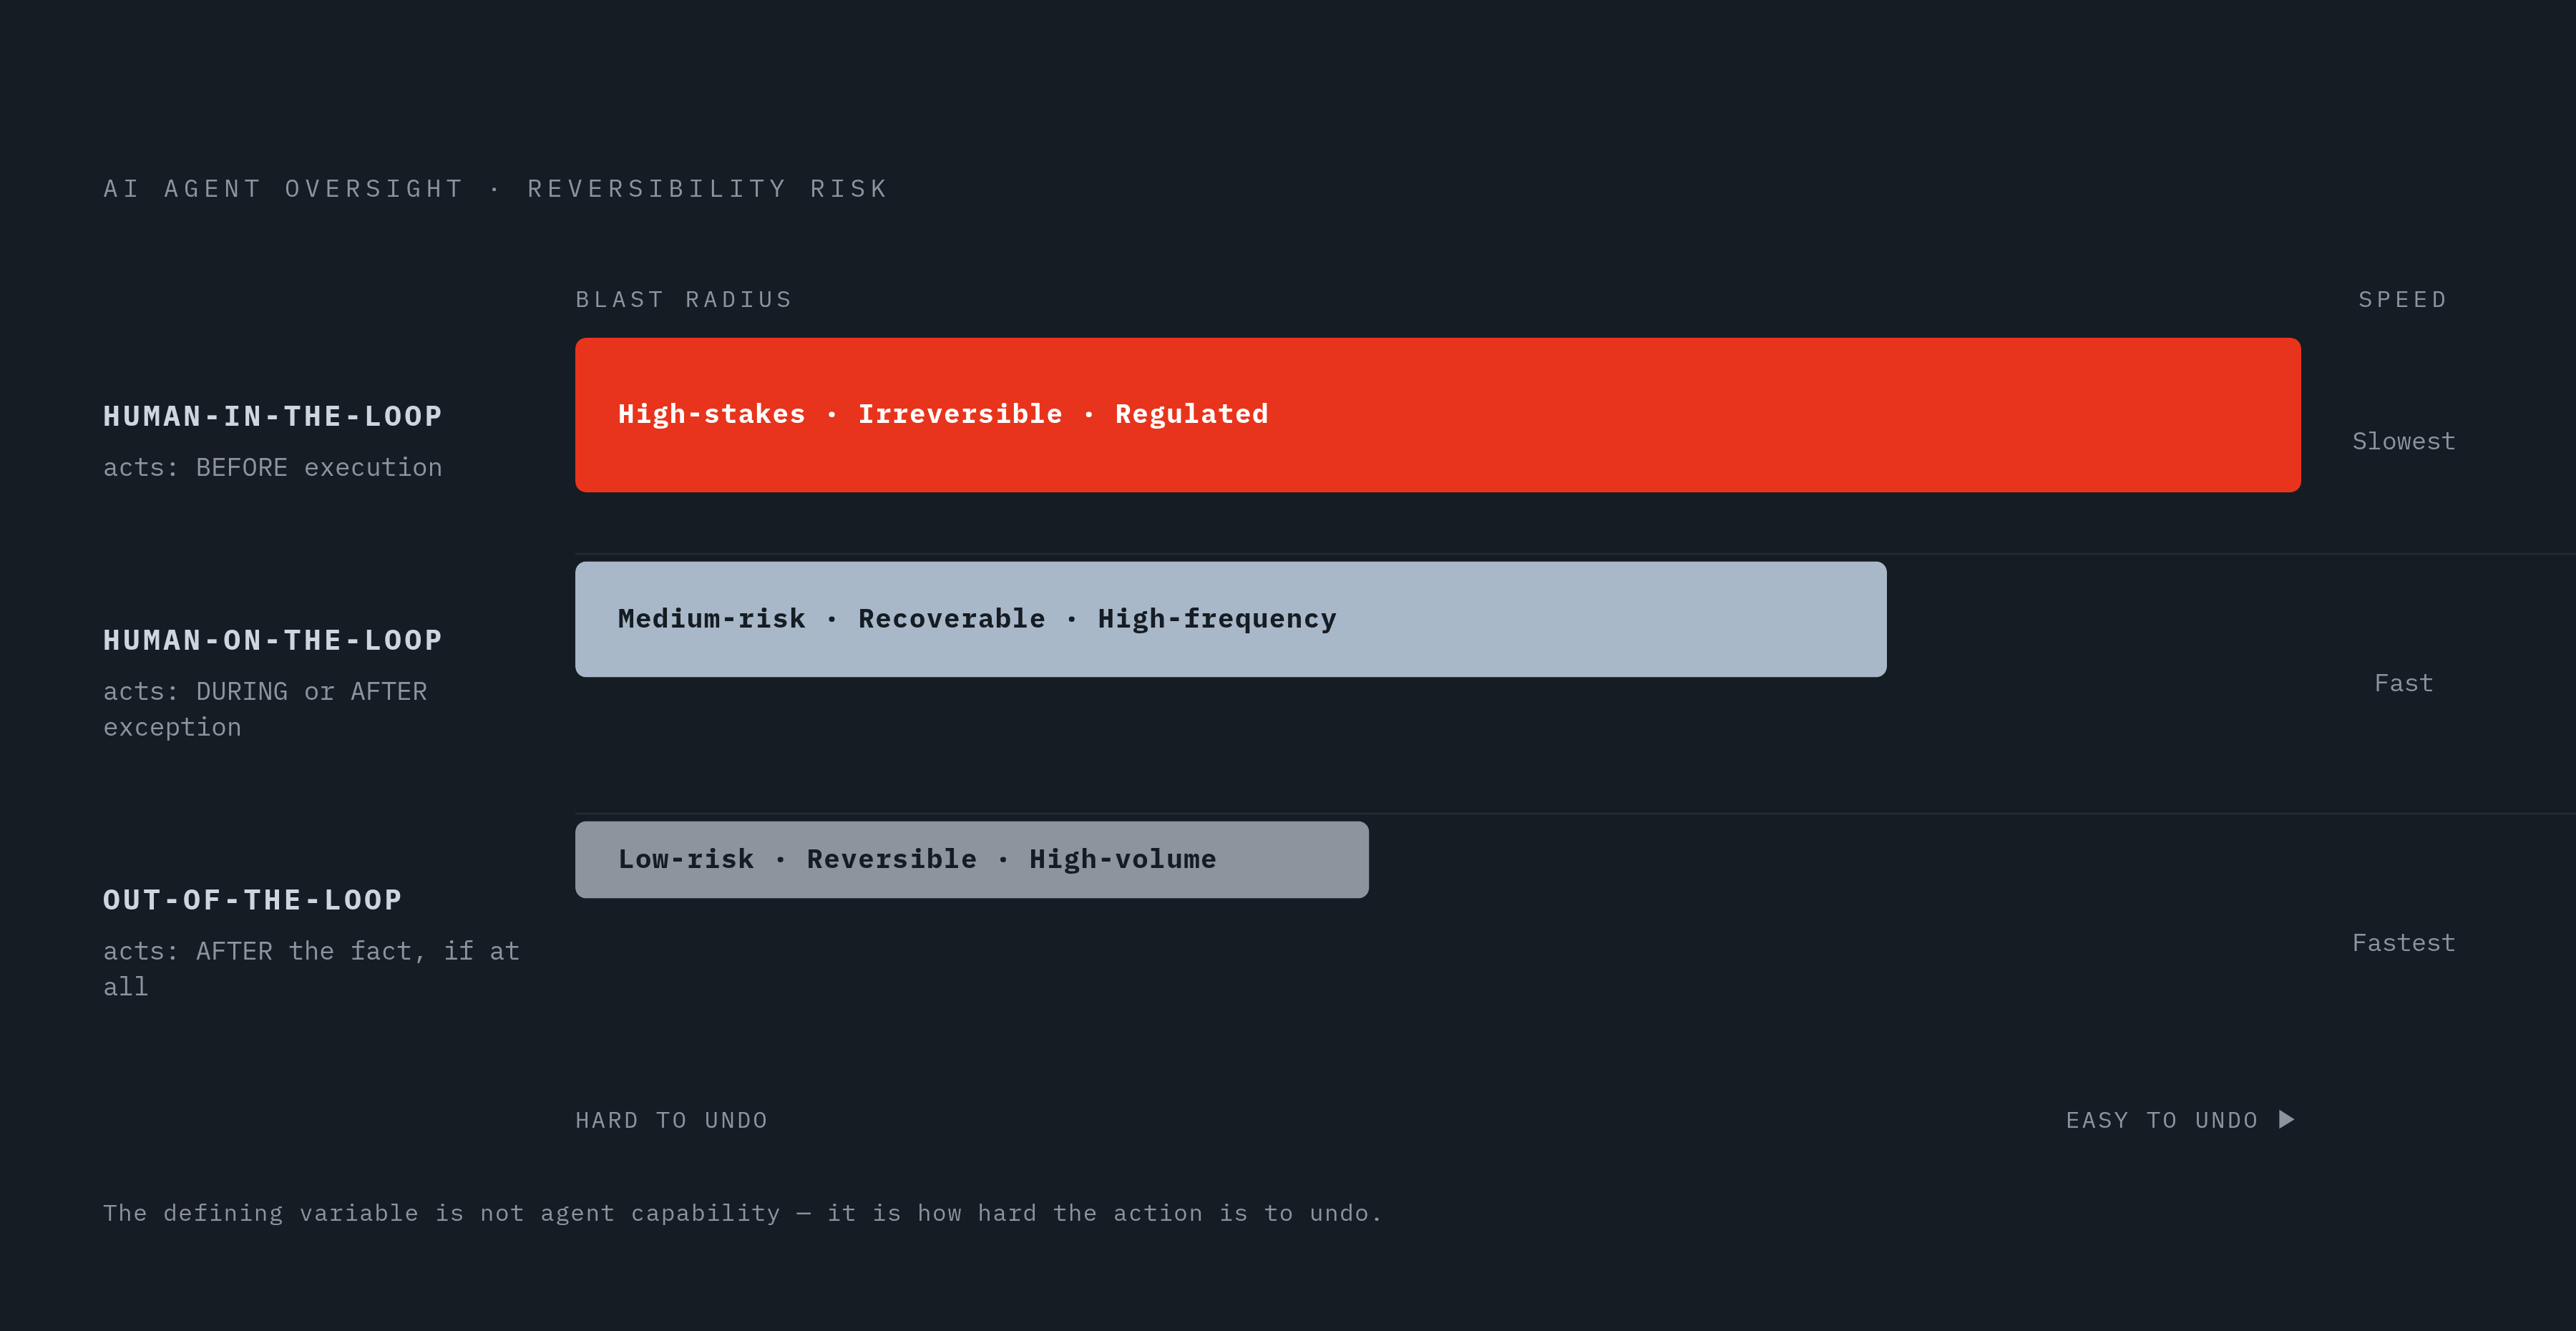This screenshot has height=1331, width=2576.
Task: Click the text 'acts: DURING or AFTER exception'
Action: coord(265,709)
